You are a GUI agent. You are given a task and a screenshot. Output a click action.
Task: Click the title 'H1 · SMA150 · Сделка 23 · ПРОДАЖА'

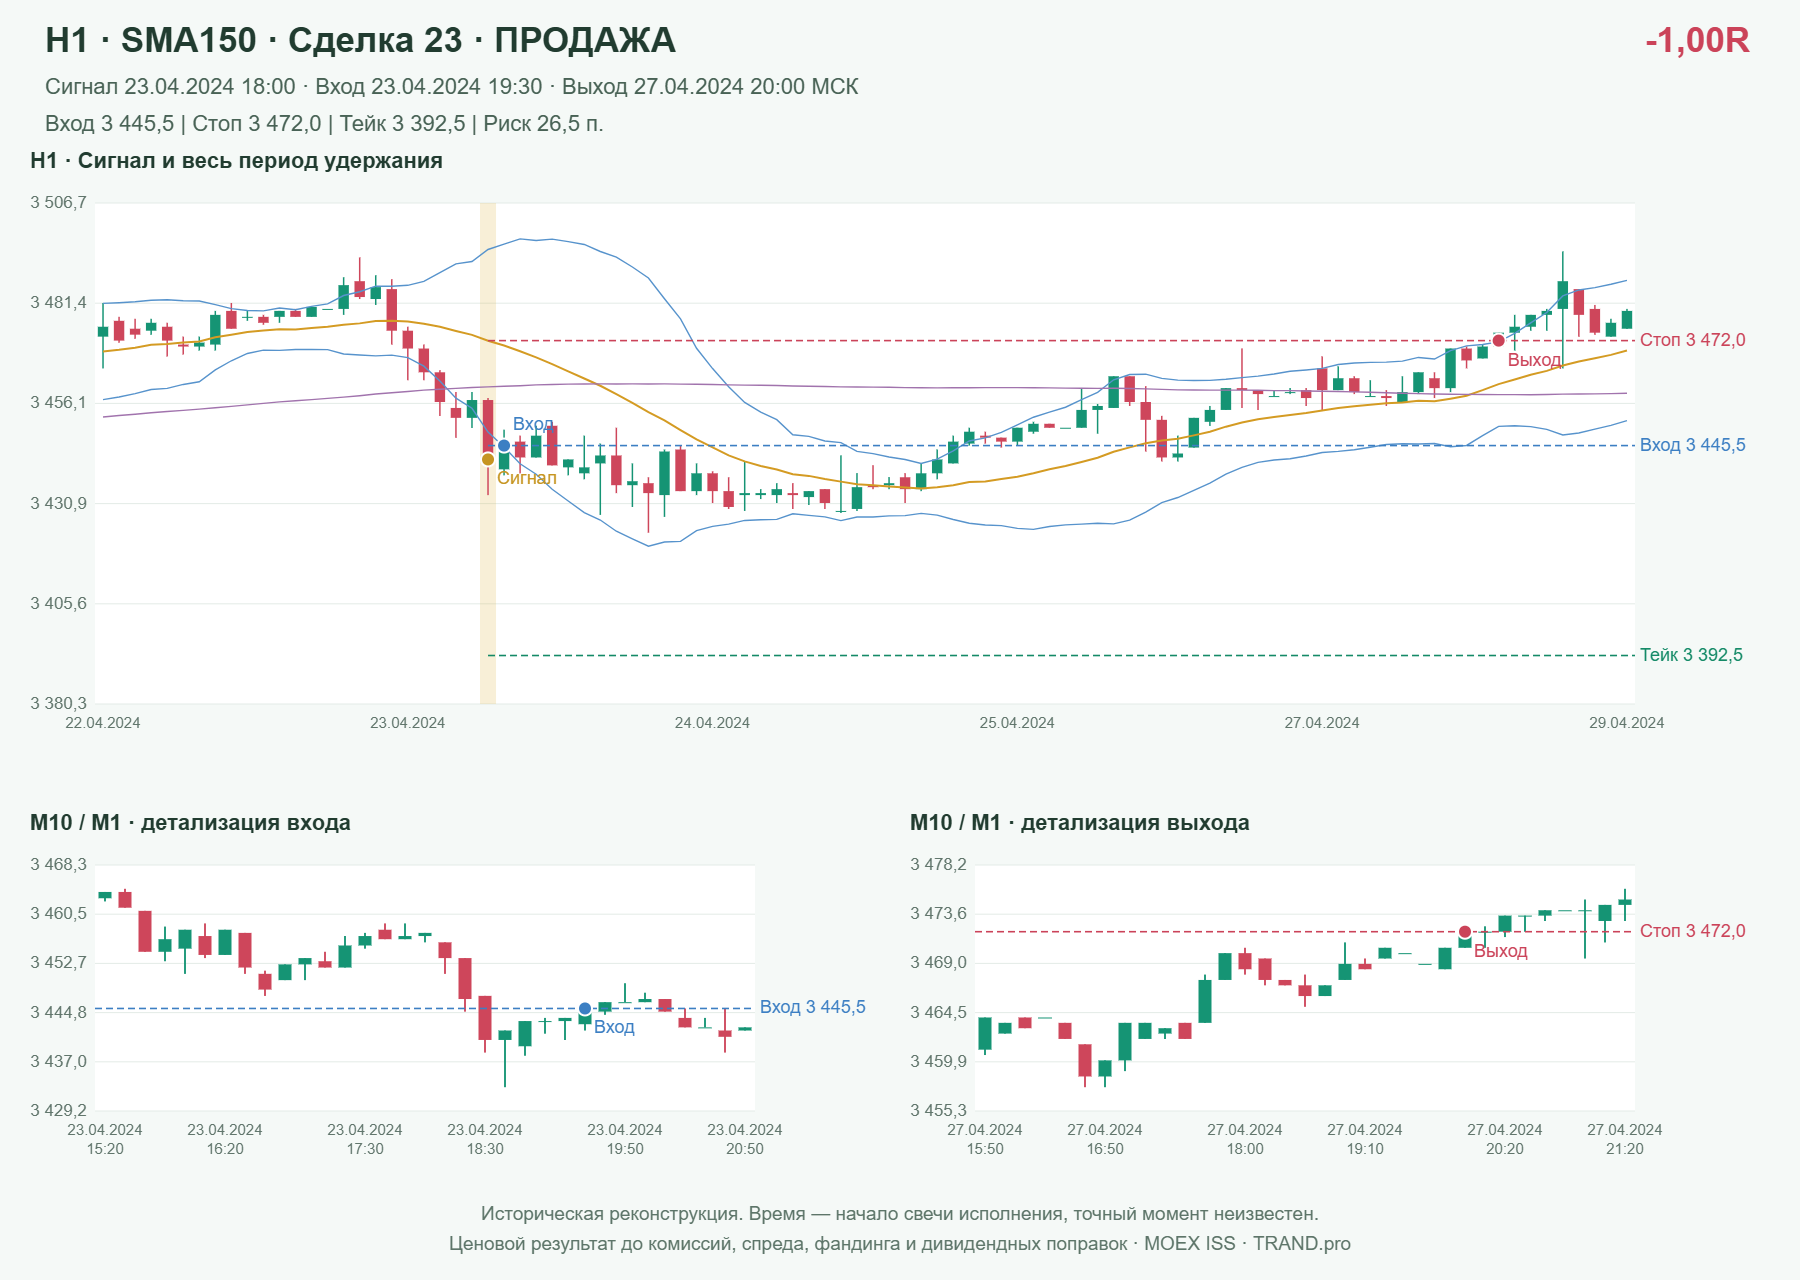pos(360,40)
